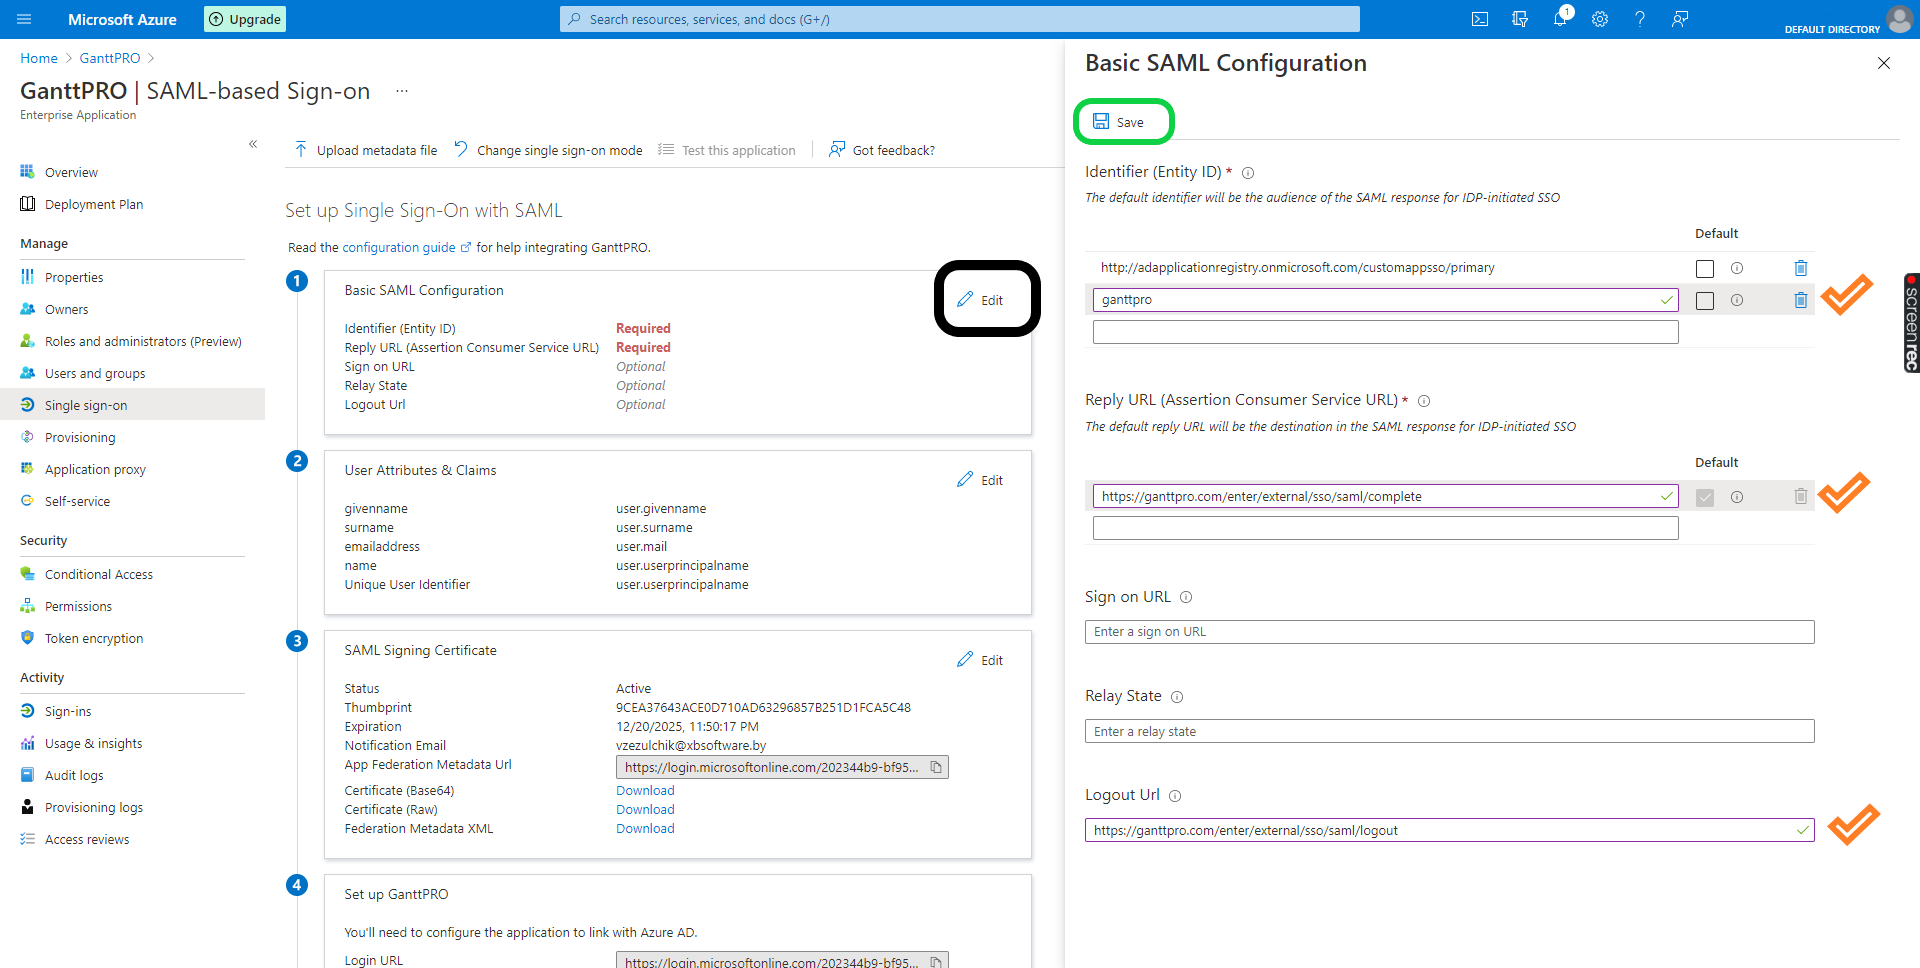Open the Help question mark menu

(1640, 19)
